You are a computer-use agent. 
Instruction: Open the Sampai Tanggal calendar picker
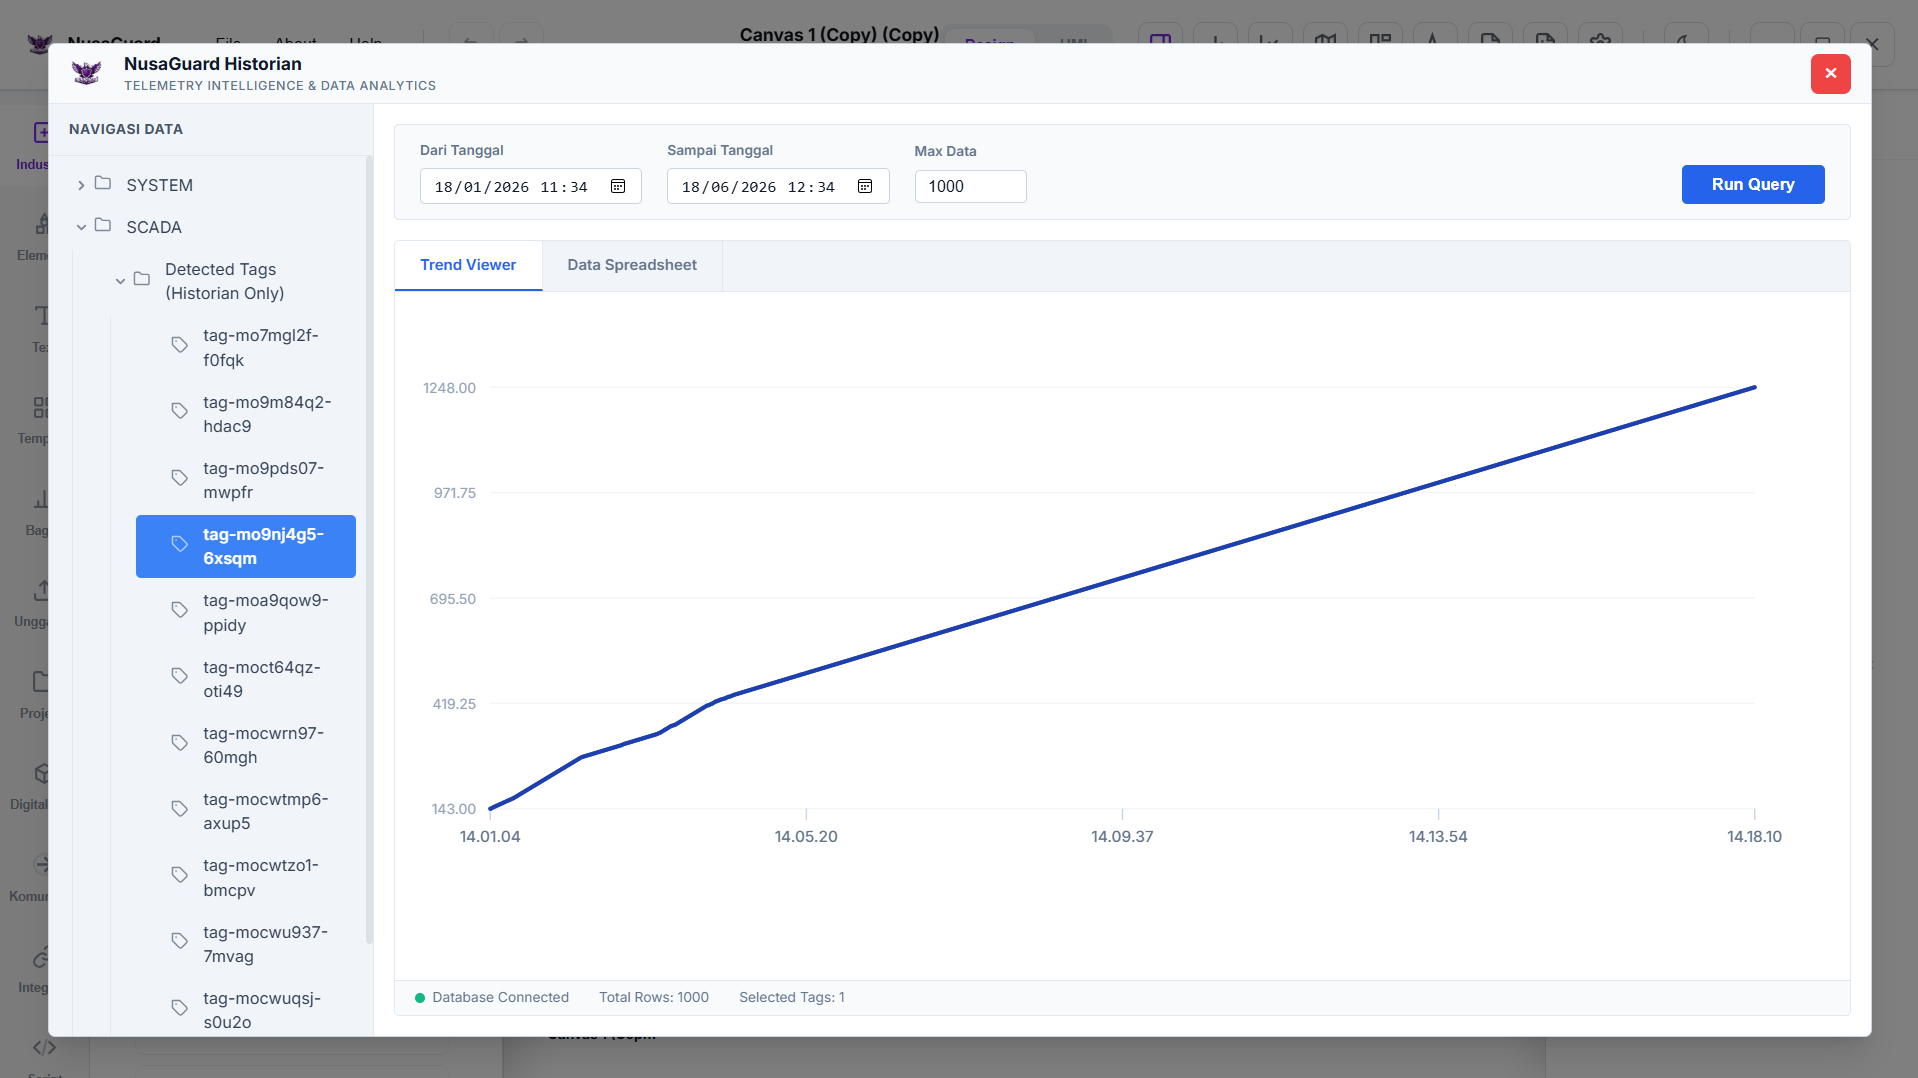click(865, 187)
